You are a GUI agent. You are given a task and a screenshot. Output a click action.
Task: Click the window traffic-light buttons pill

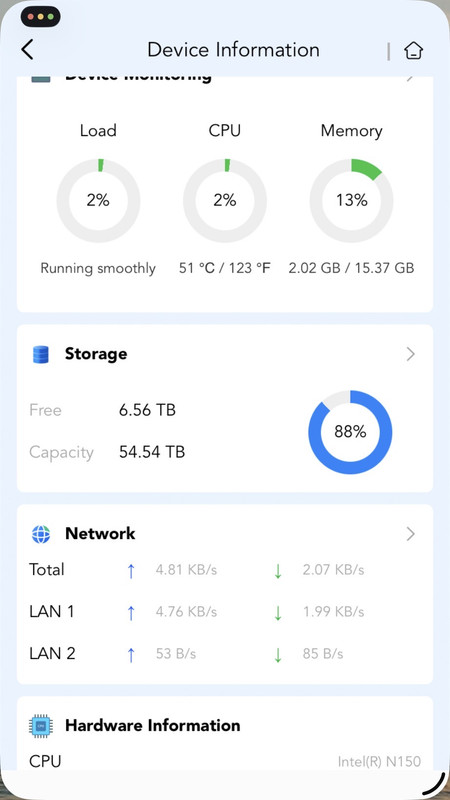(41, 17)
